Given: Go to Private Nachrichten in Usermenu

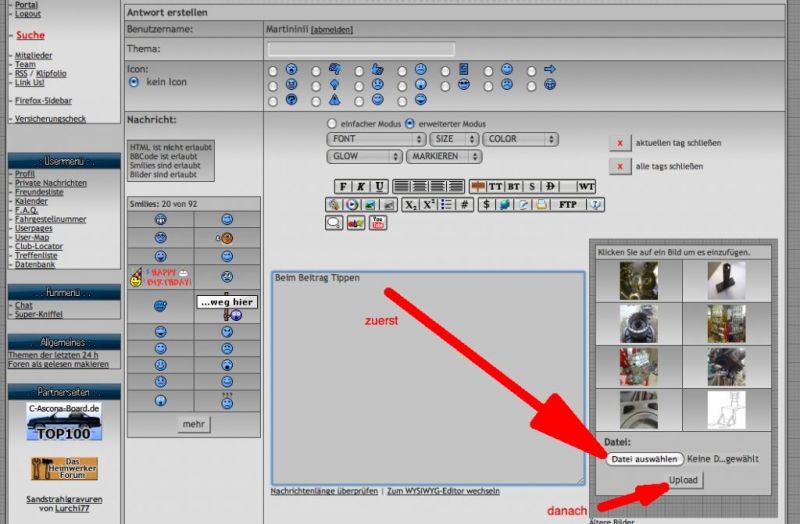Looking at the screenshot, I should [x=50, y=183].
